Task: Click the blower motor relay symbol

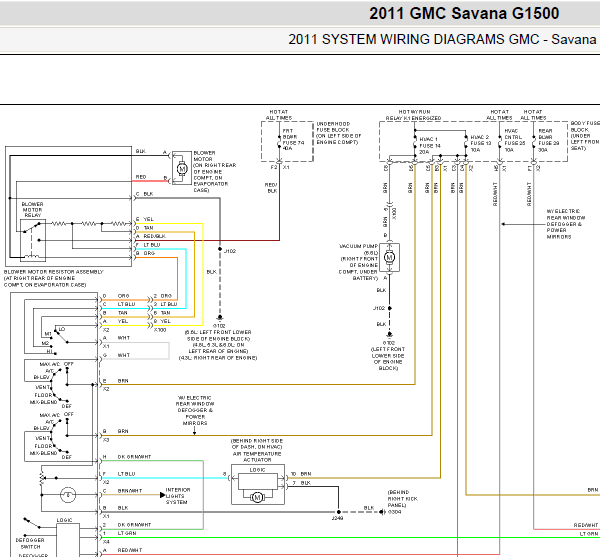Action: point(33,241)
